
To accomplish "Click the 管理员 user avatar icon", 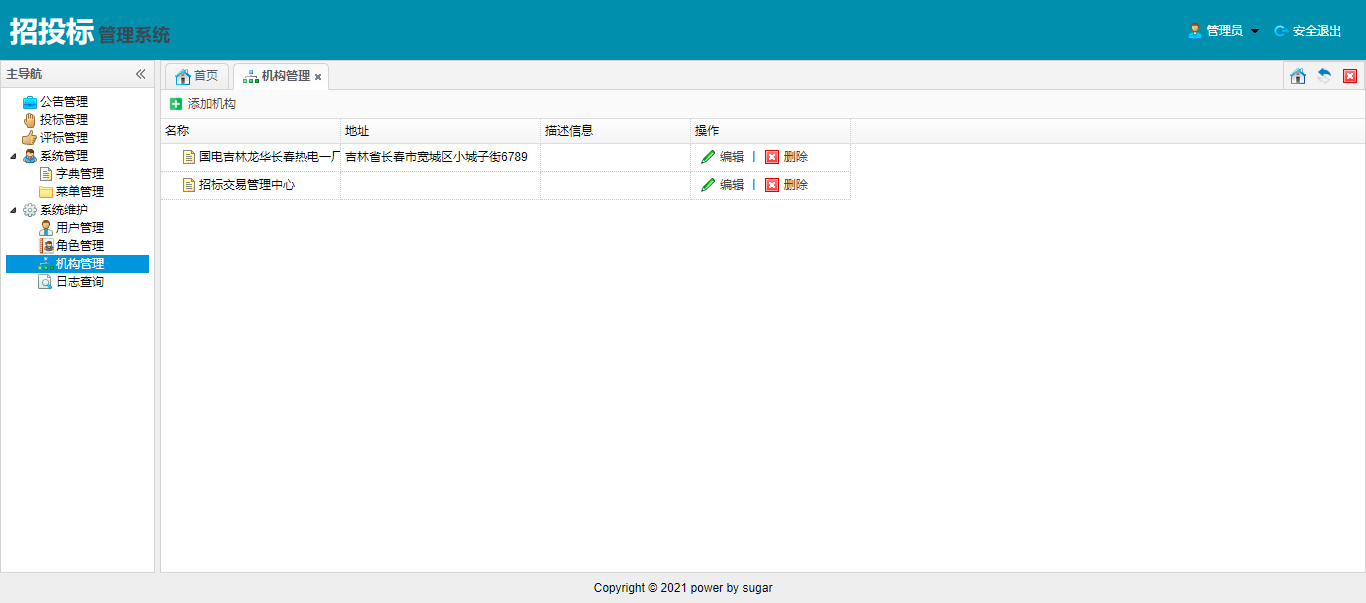I will coord(1194,31).
